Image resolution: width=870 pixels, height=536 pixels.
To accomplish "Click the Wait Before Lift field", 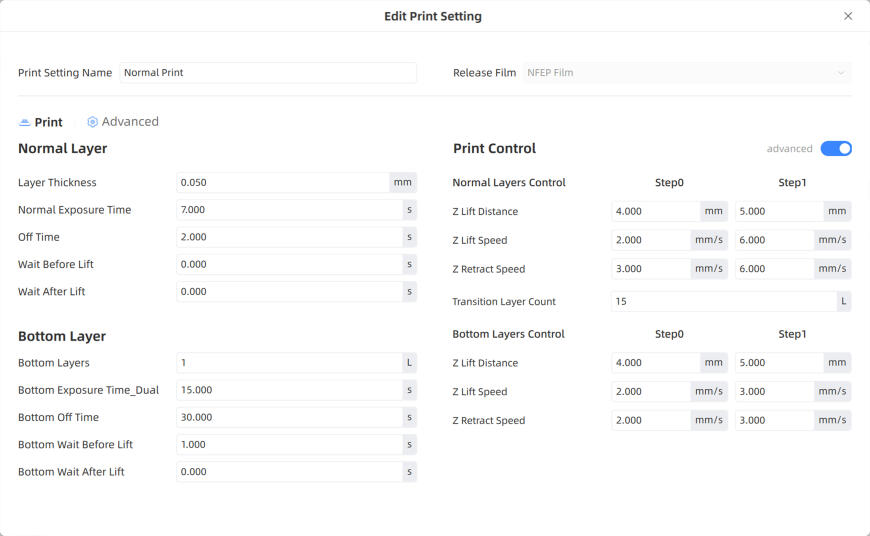I will [x=290, y=264].
